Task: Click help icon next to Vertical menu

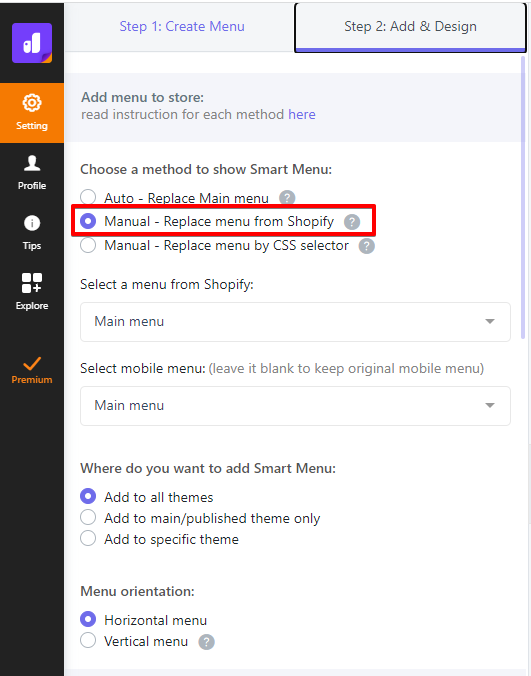Action: point(206,642)
